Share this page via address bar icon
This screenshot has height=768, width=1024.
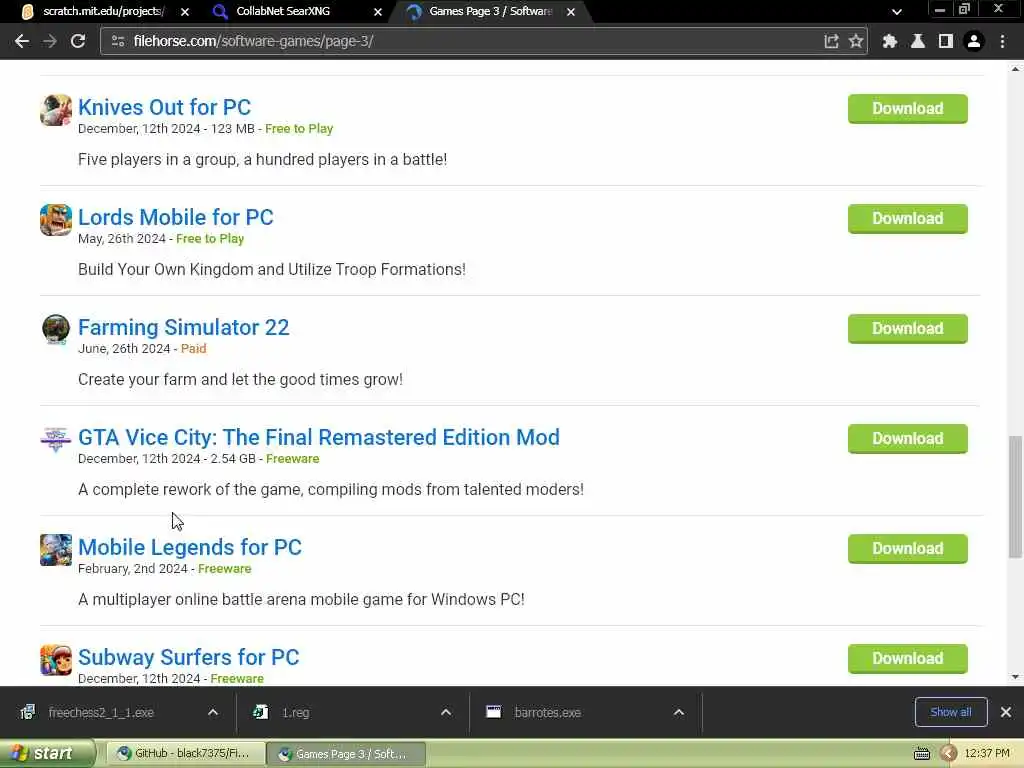point(831,41)
